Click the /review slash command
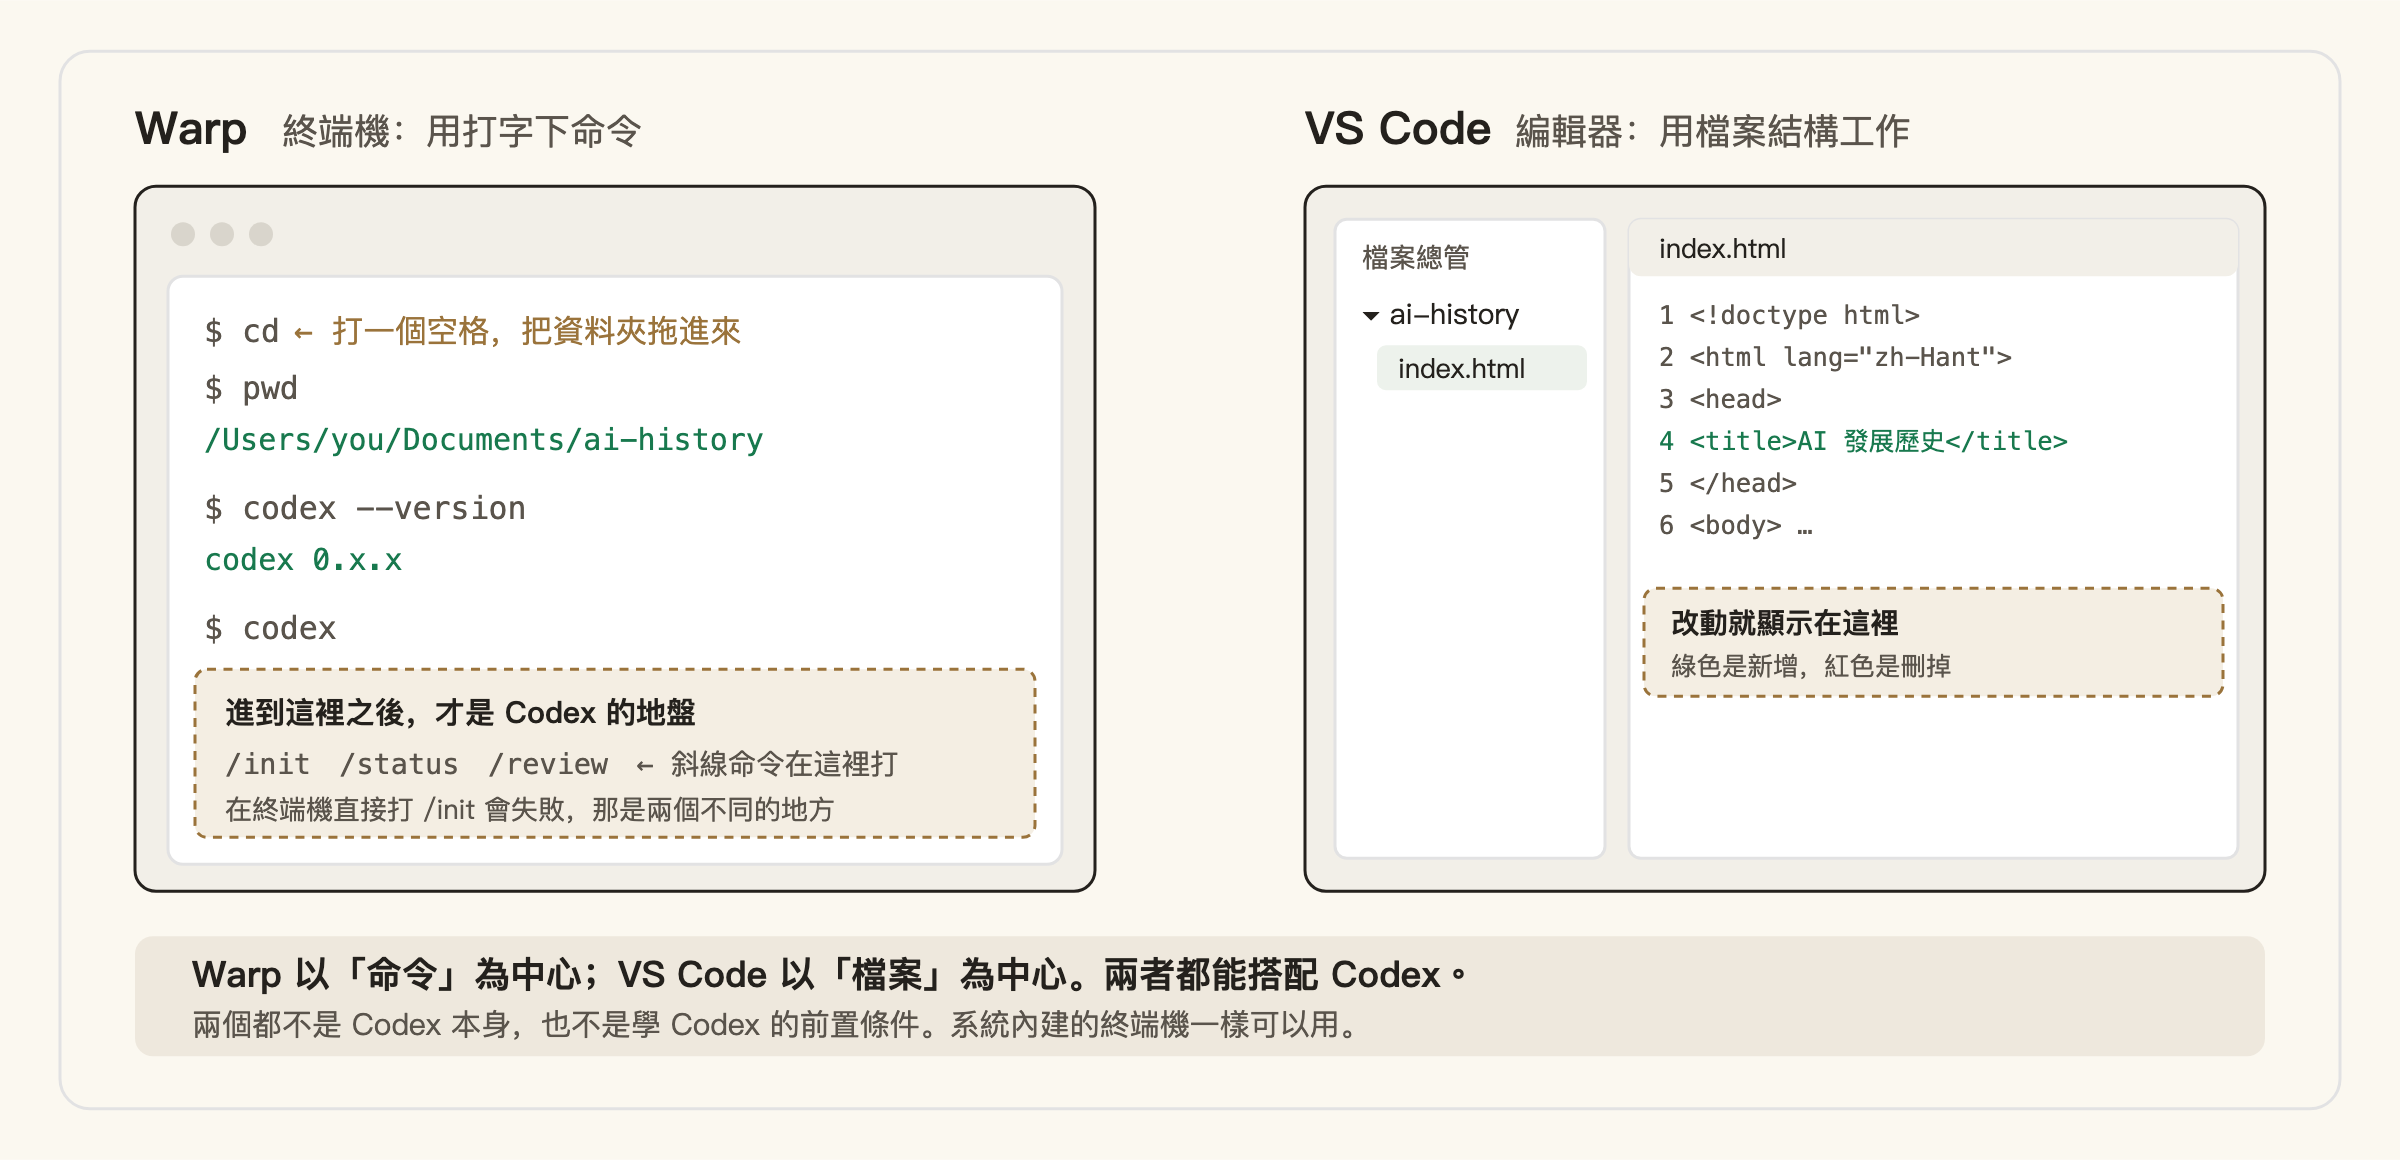The width and height of the screenshot is (2400, 1160). [548, 764]
